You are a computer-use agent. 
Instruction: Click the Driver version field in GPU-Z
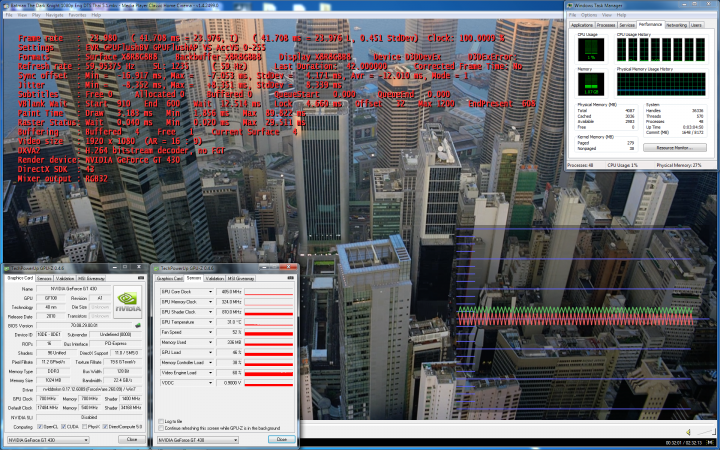pos(89,389)
